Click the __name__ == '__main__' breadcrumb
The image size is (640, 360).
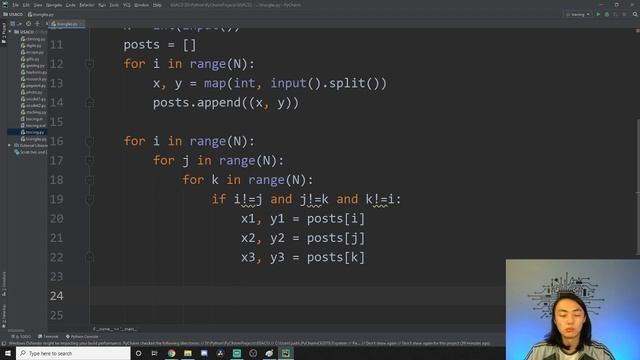click(x=115, y=329)
